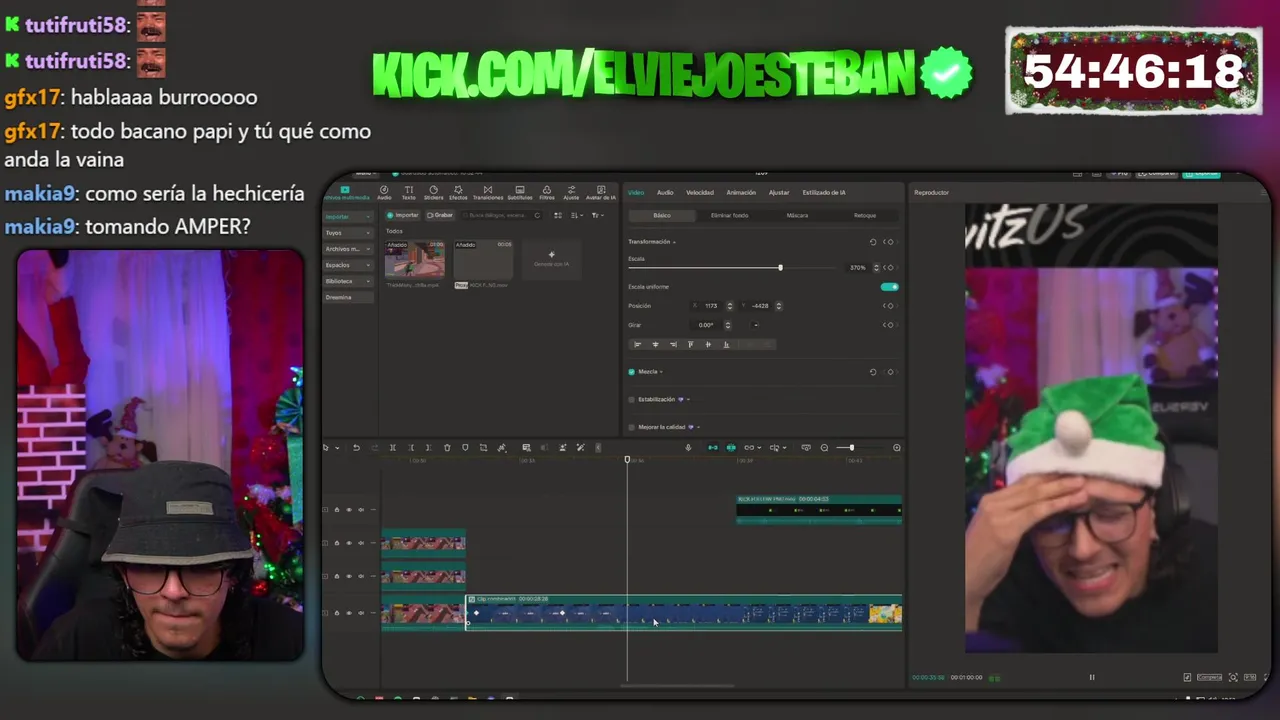Screen dimensions: 1280x720
Task: Switch the media list to grid view
Action: point(558,215)
